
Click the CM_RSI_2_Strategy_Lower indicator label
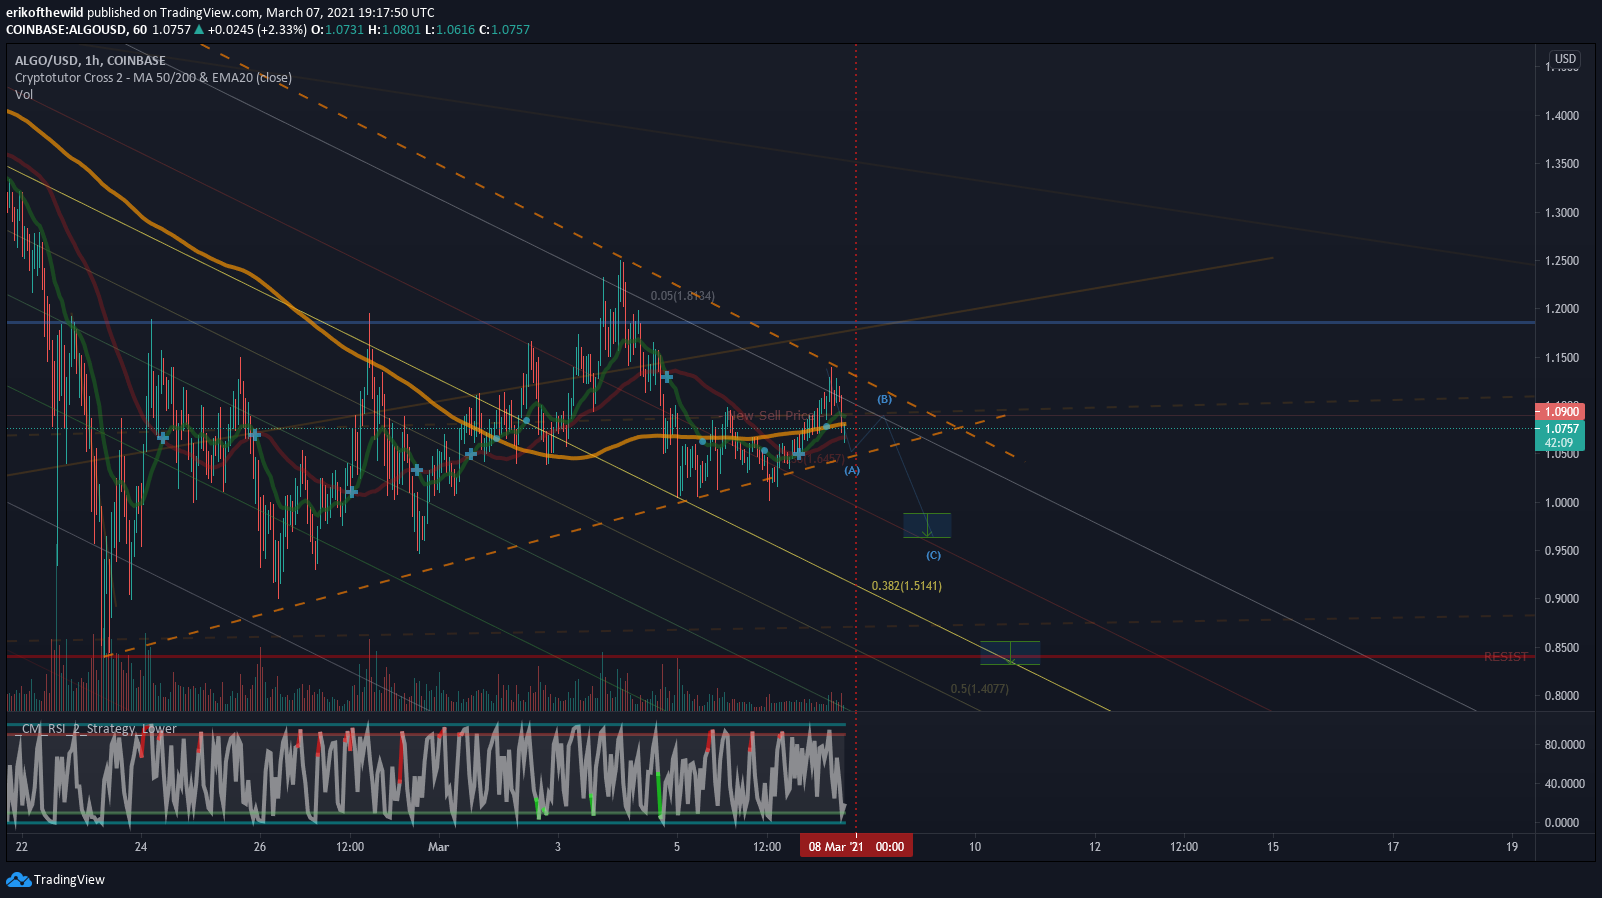tap(96, 728)
